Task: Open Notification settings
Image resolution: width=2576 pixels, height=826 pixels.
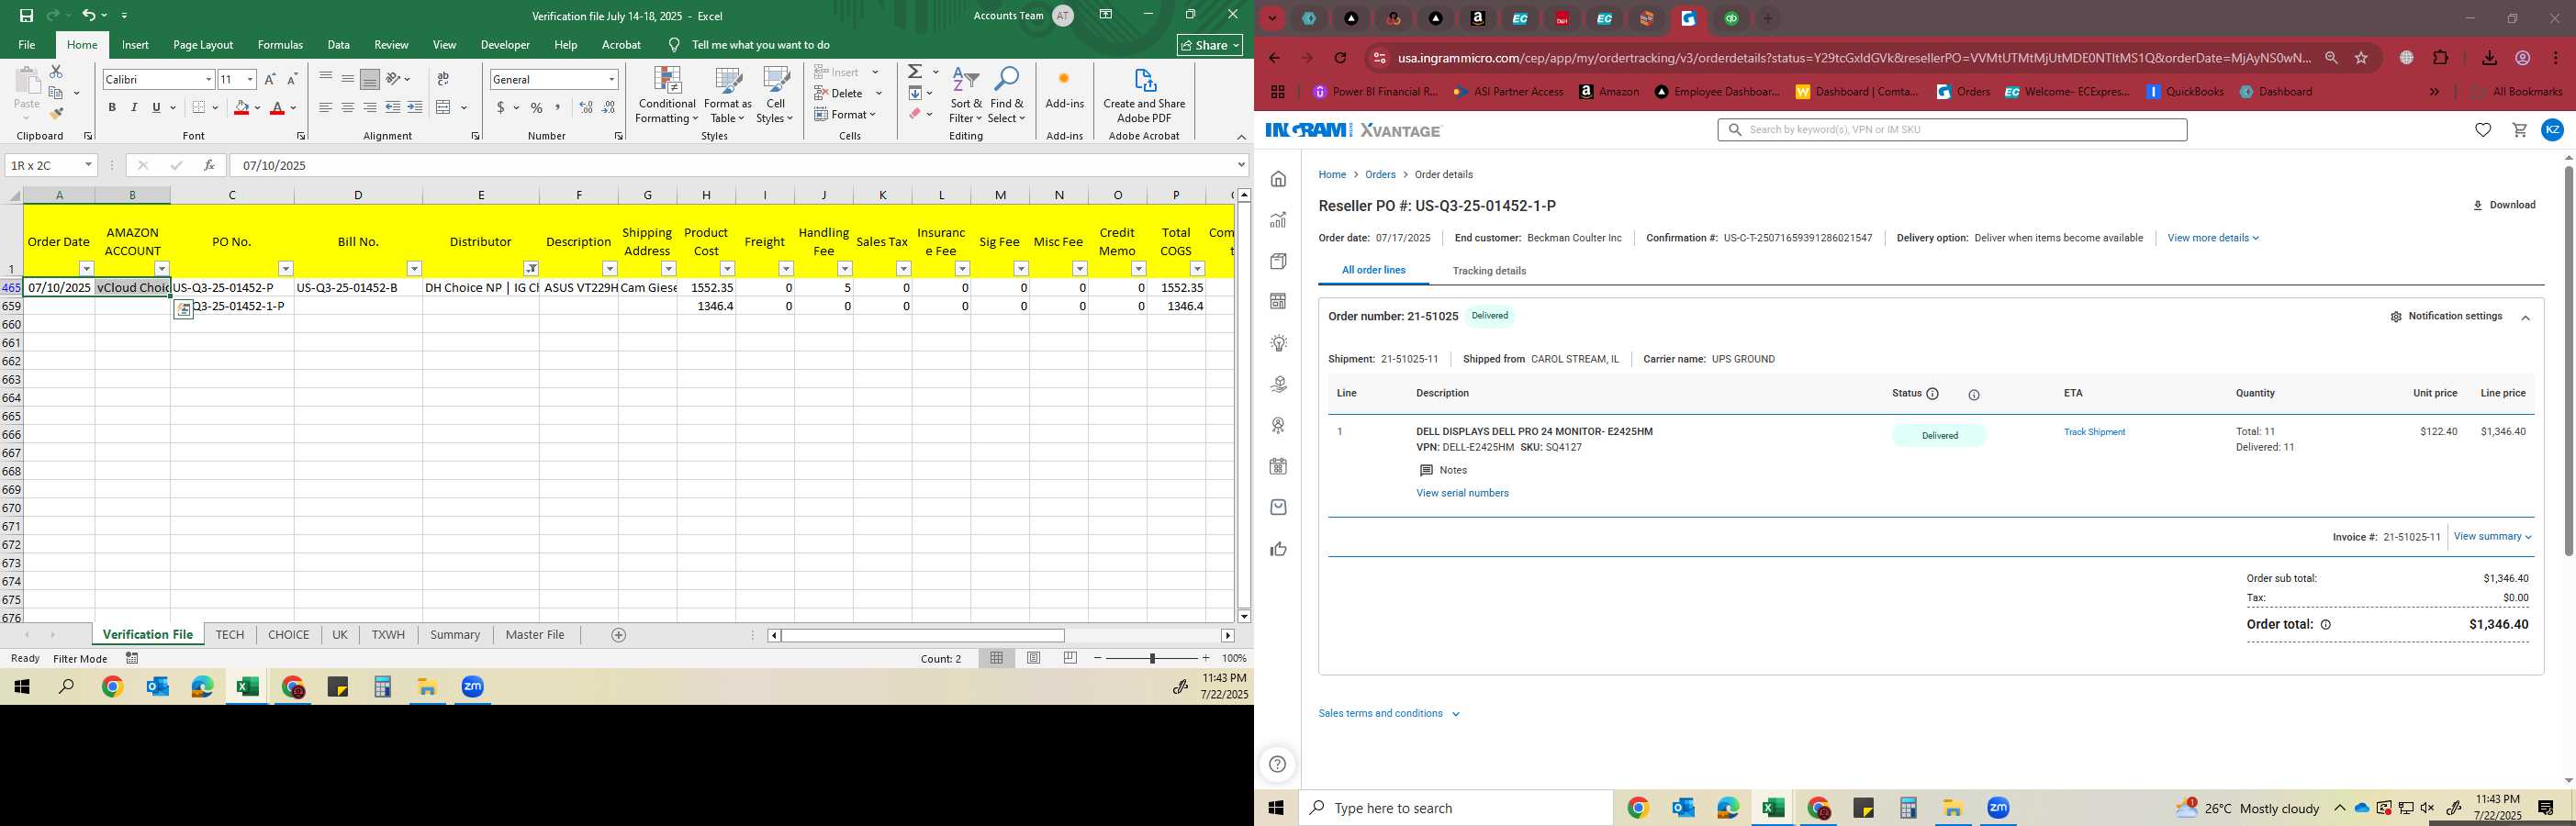Action: pos(2445,316)
